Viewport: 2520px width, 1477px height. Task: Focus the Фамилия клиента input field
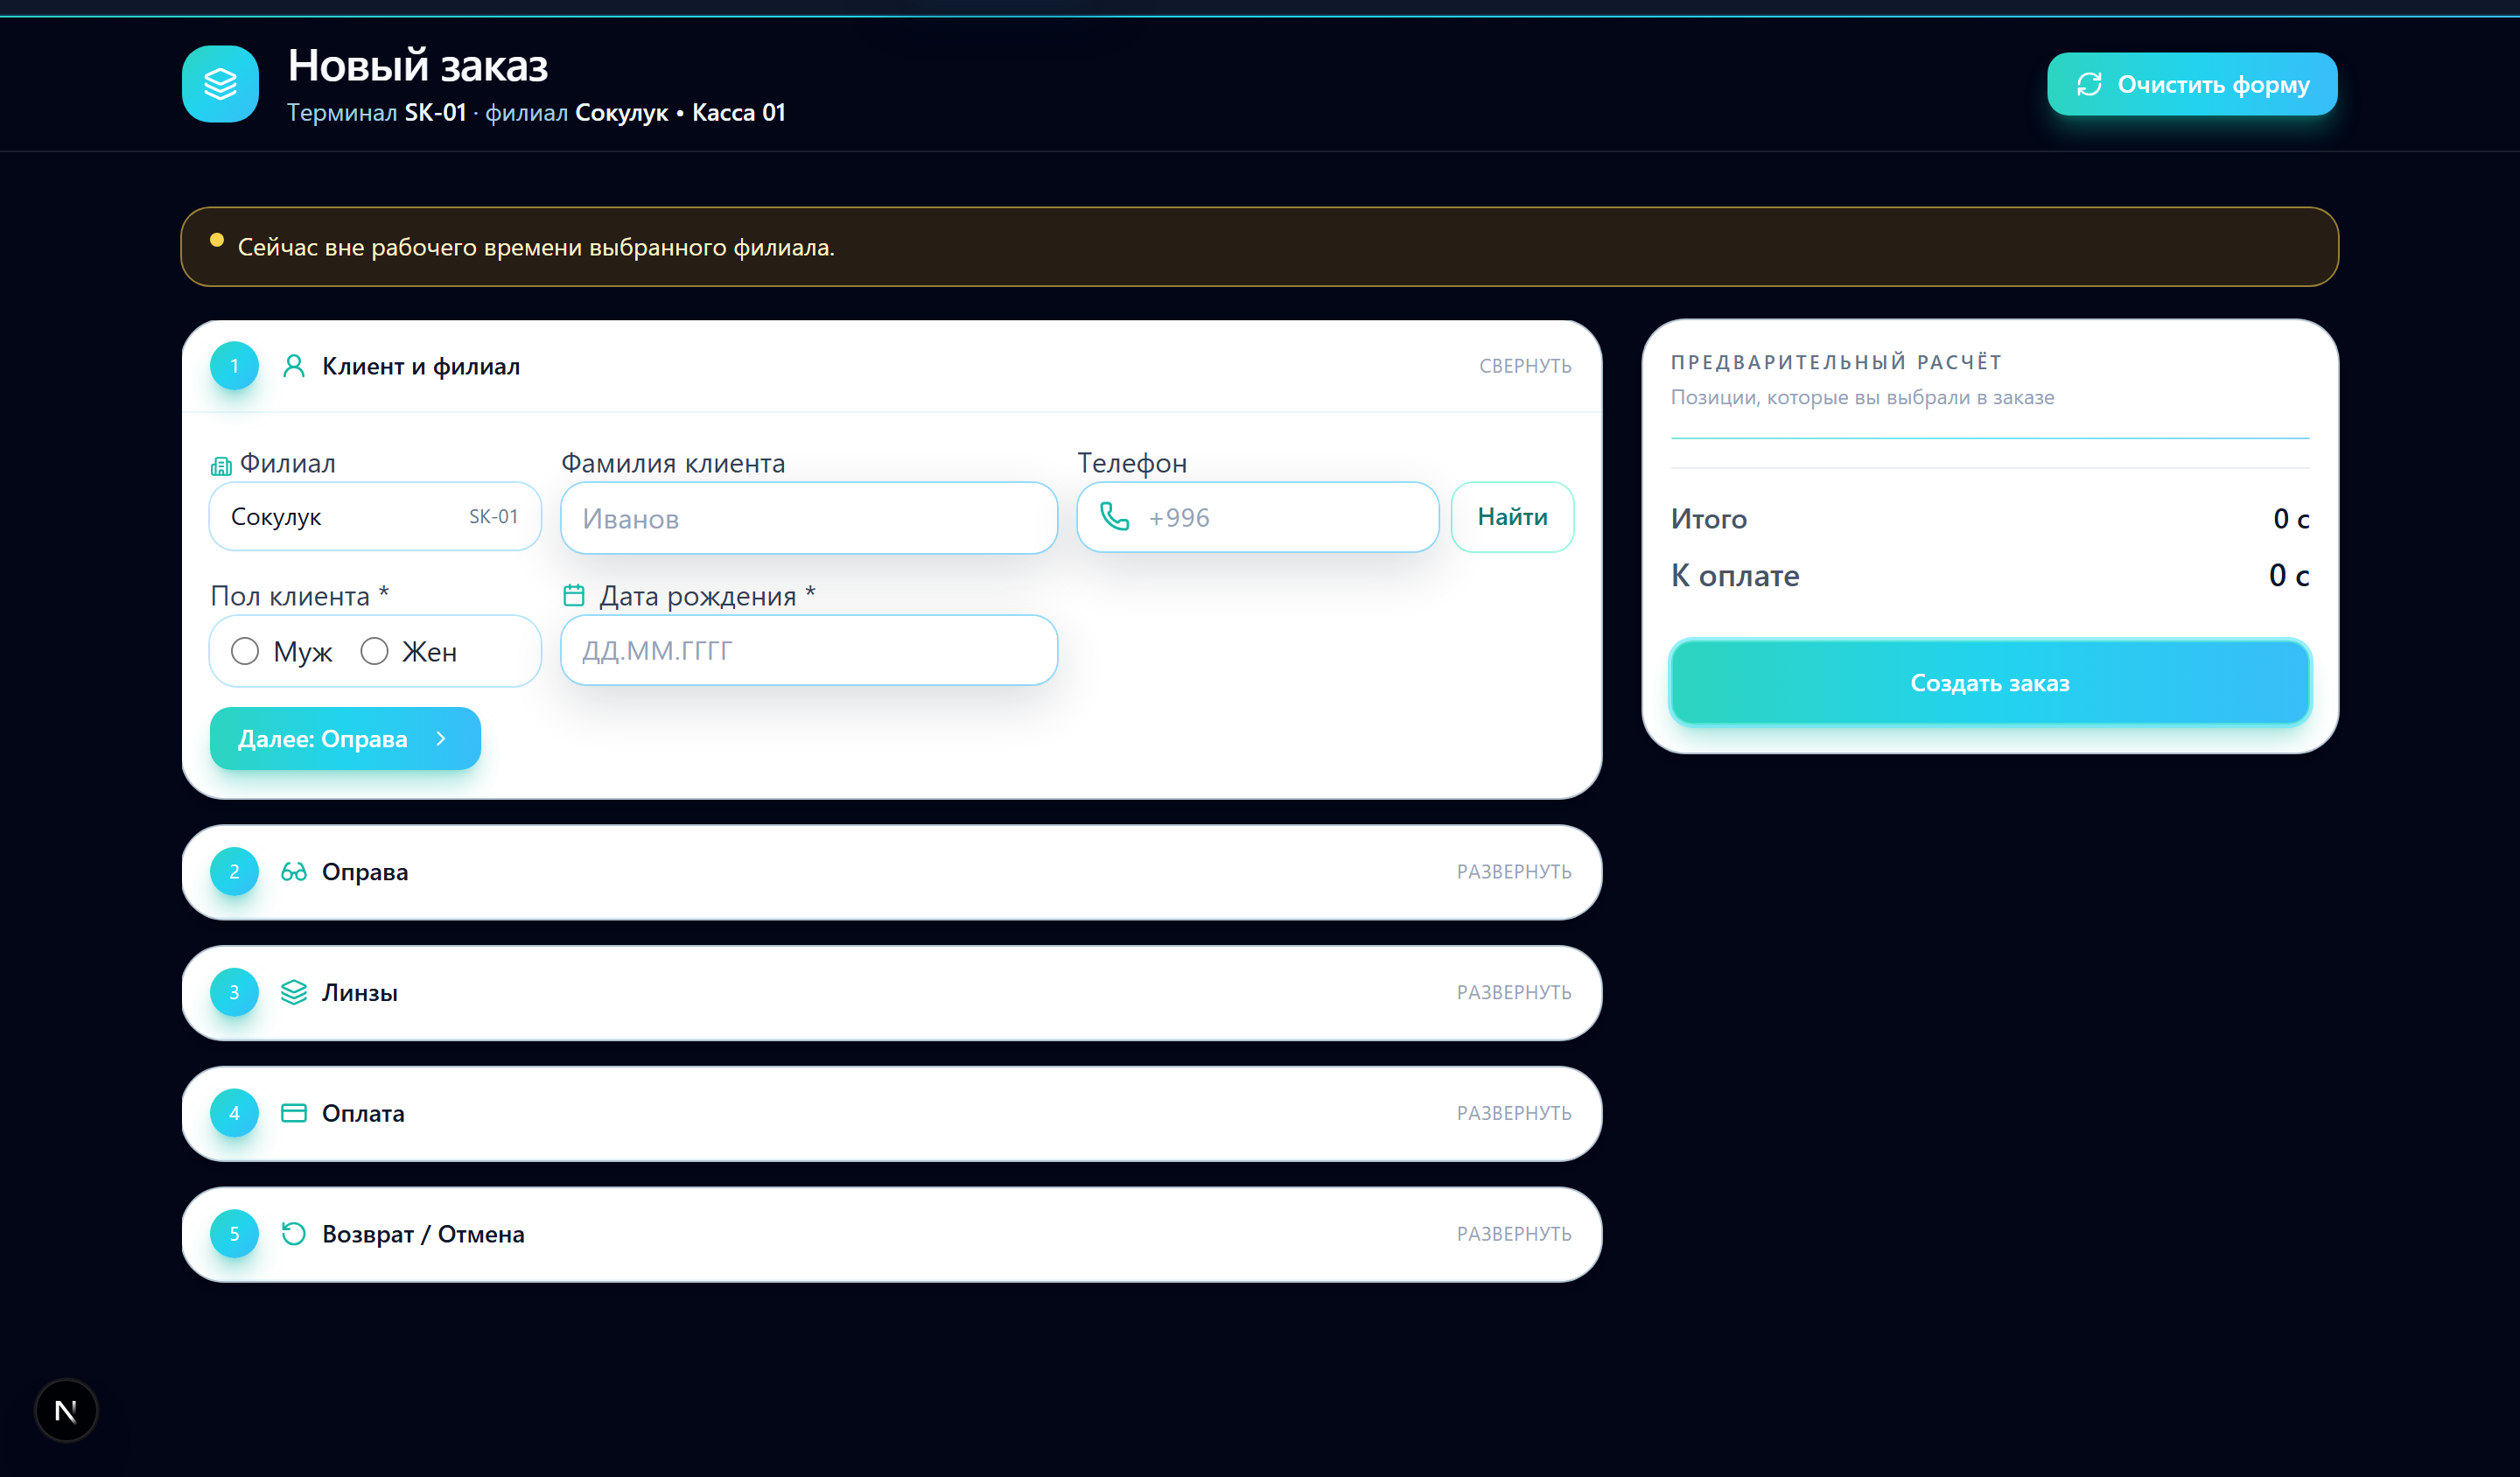(x=808, y=518)
